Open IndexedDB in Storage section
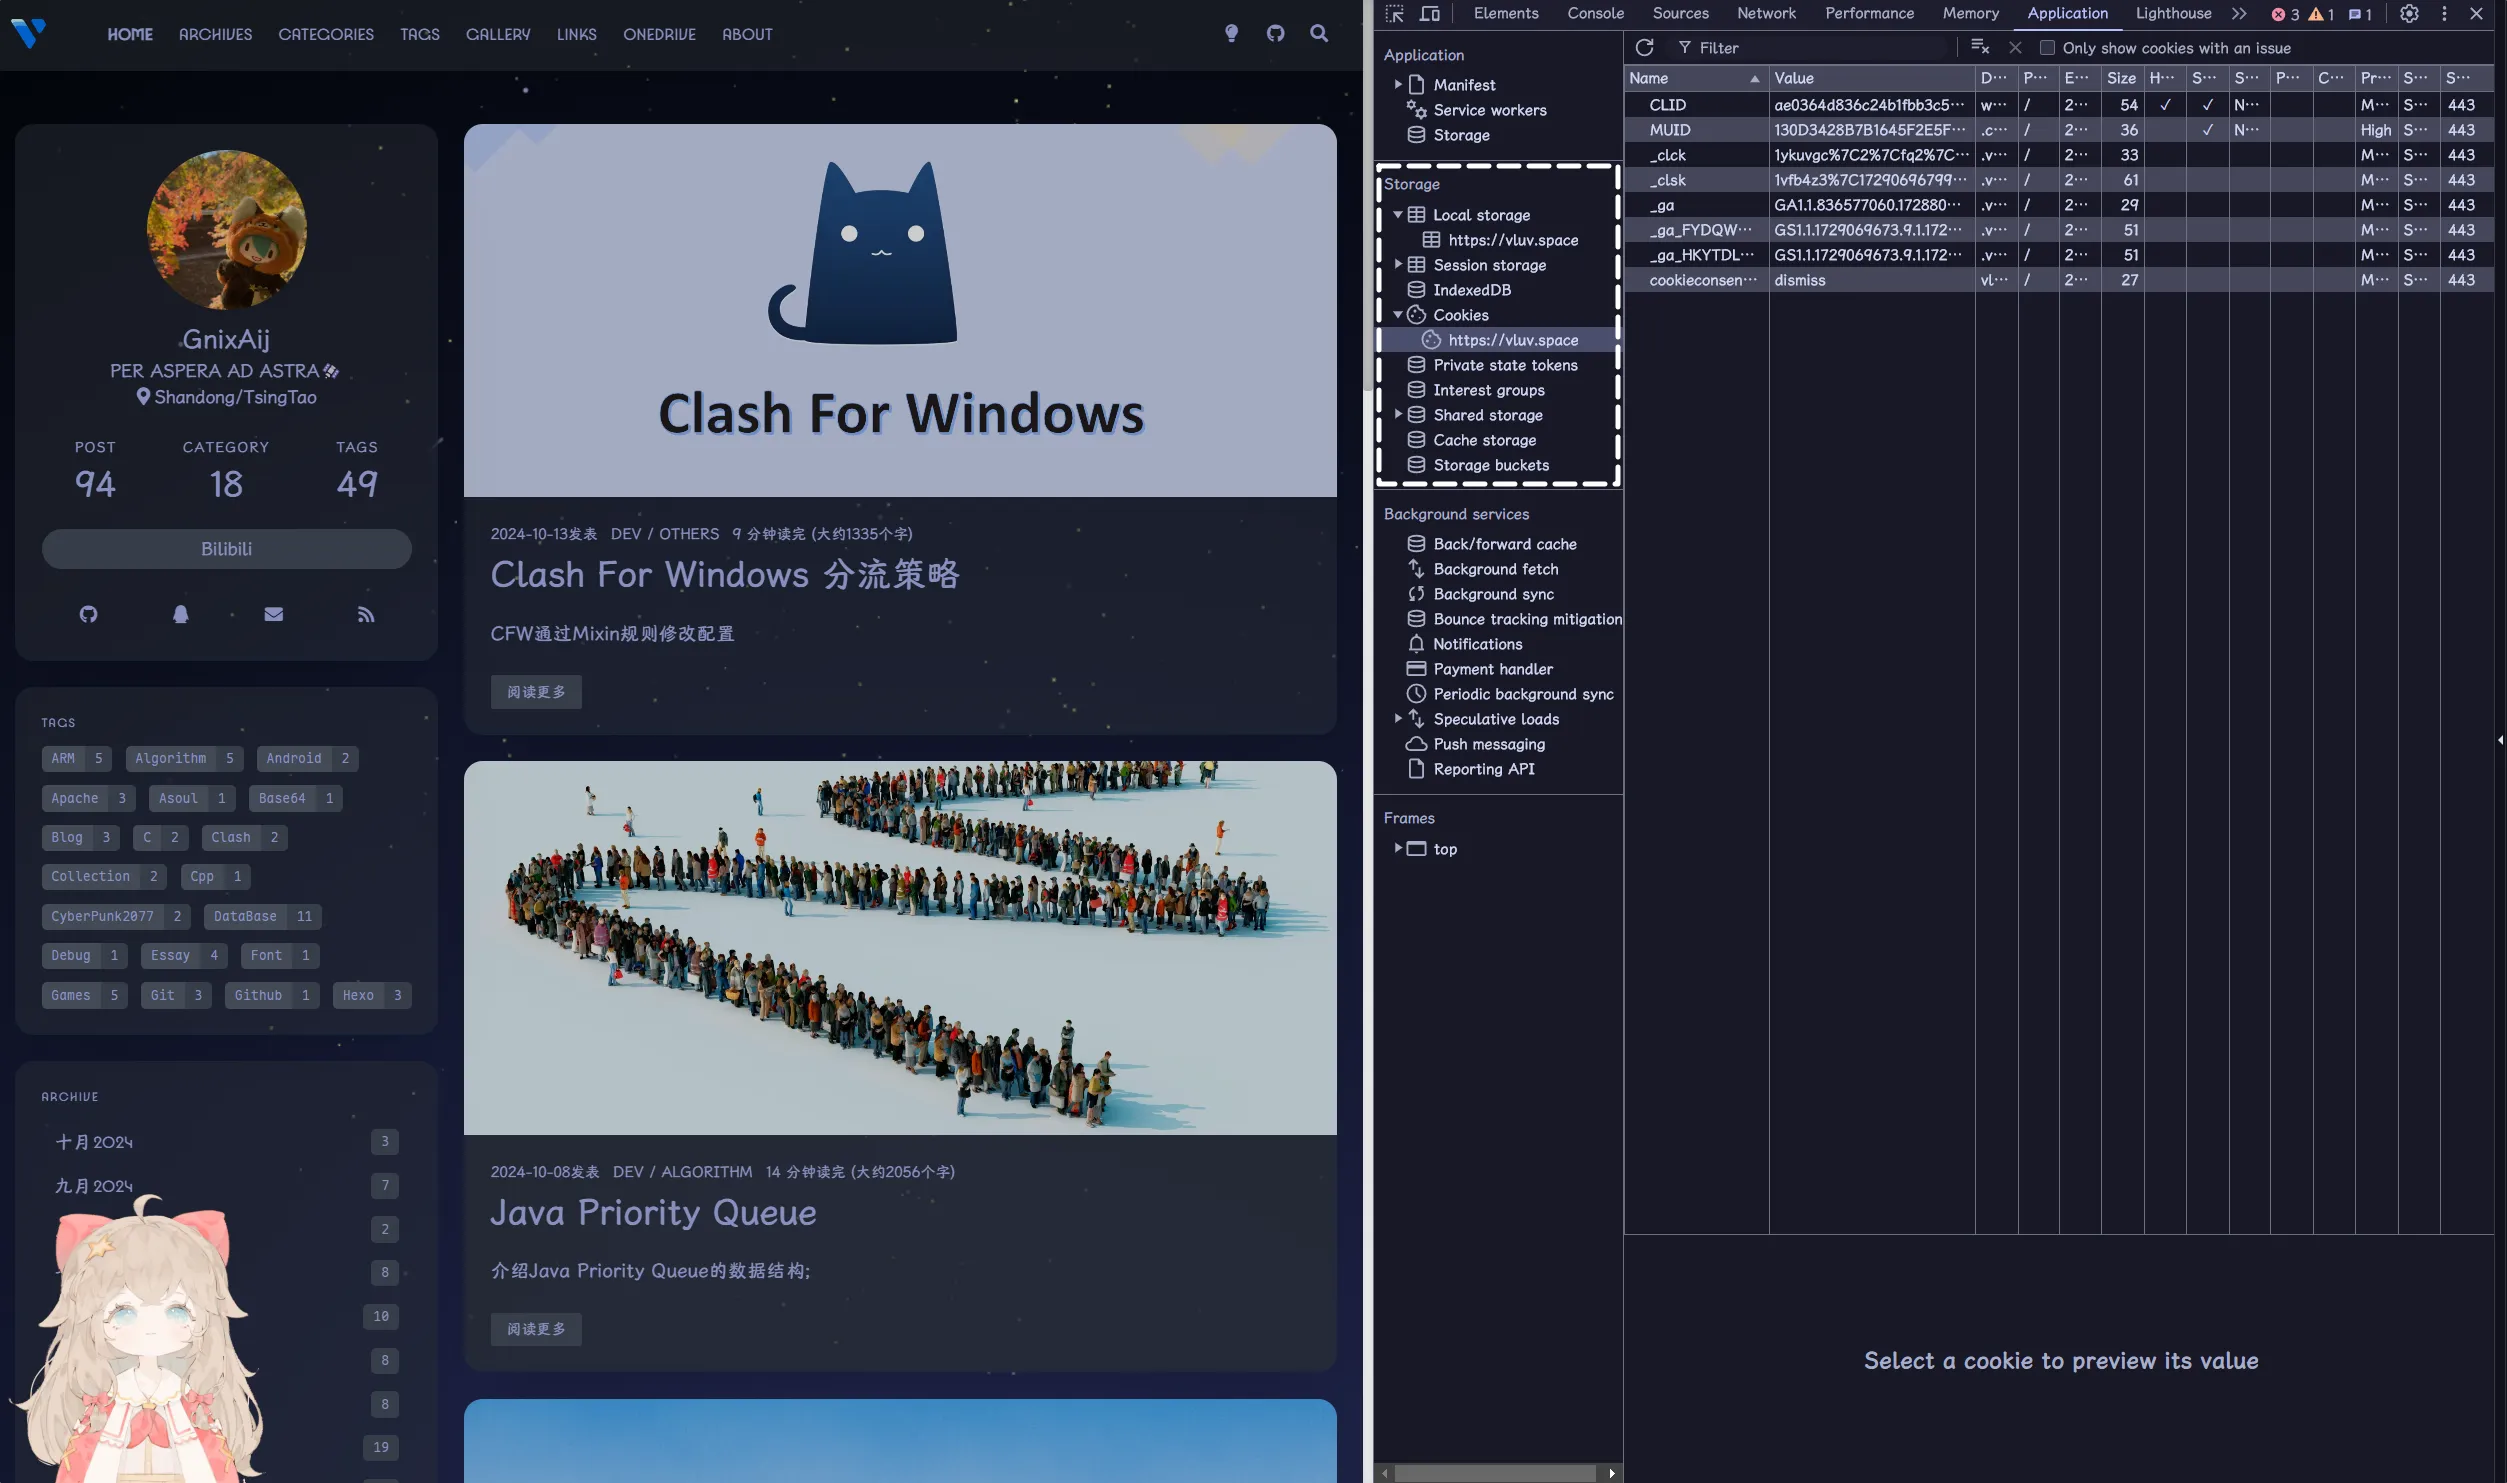Image resolution: width=2507 pixels, height=1483 pixels. point(1471,290)
